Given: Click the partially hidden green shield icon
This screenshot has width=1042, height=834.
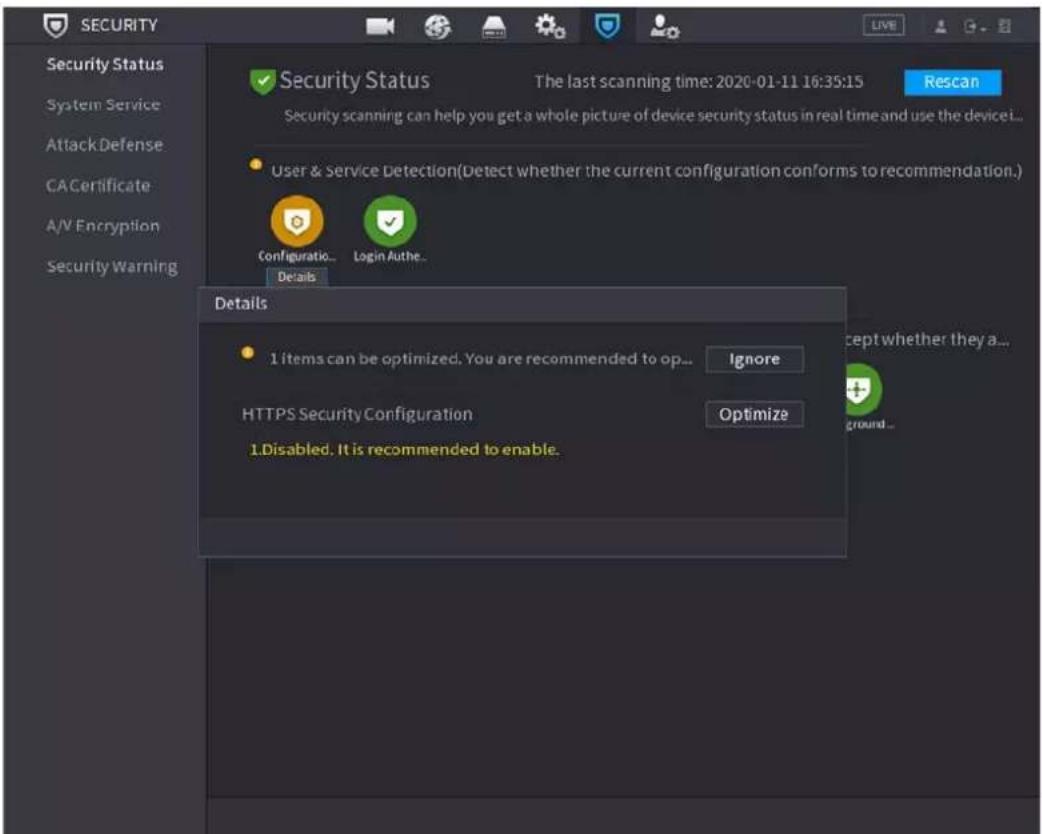Looking at the screenshot, I should coord(863,389).
